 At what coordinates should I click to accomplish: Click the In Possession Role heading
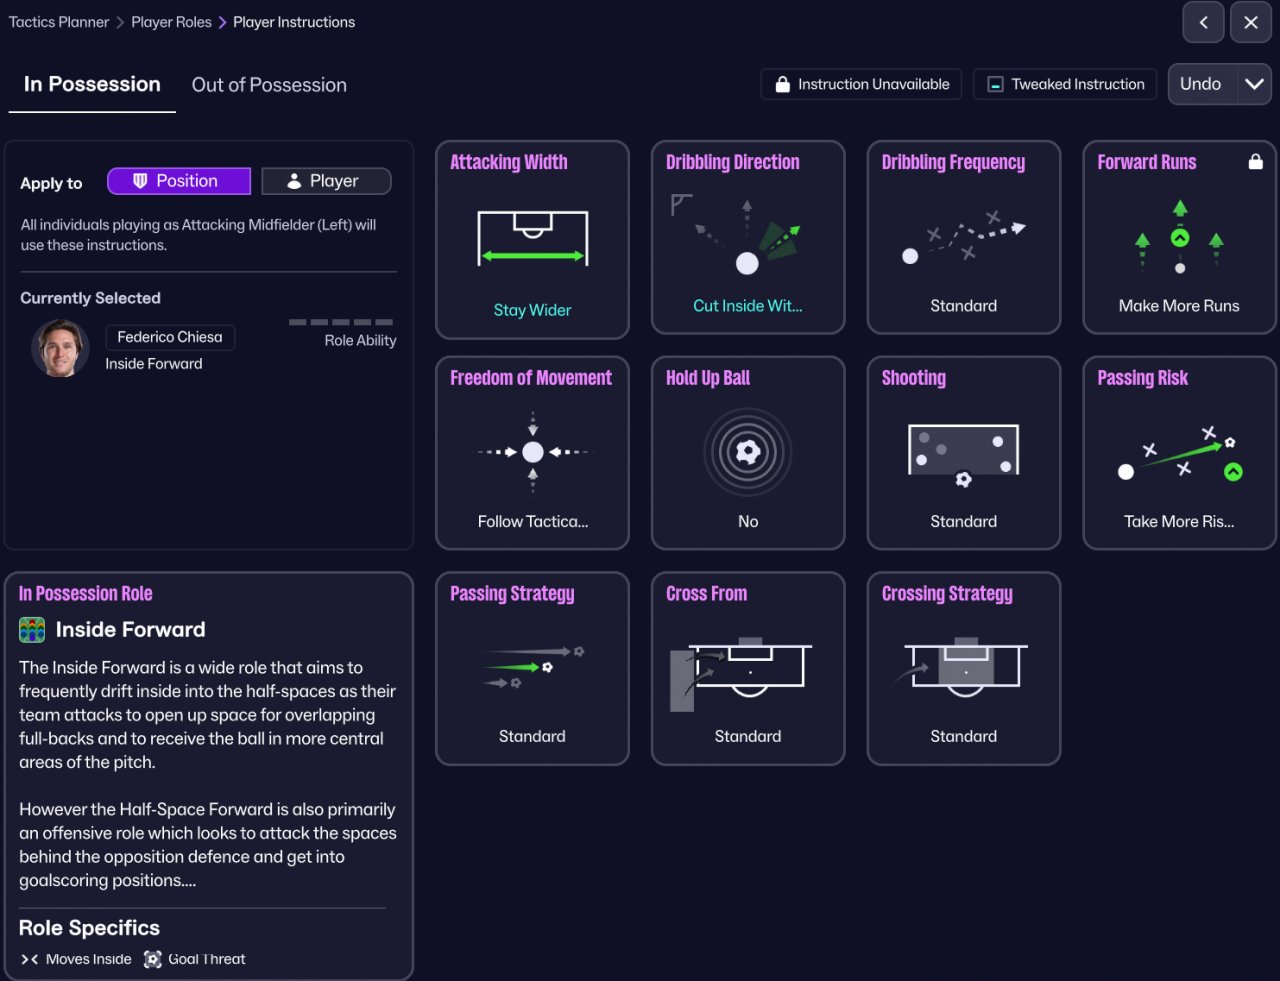86,594
